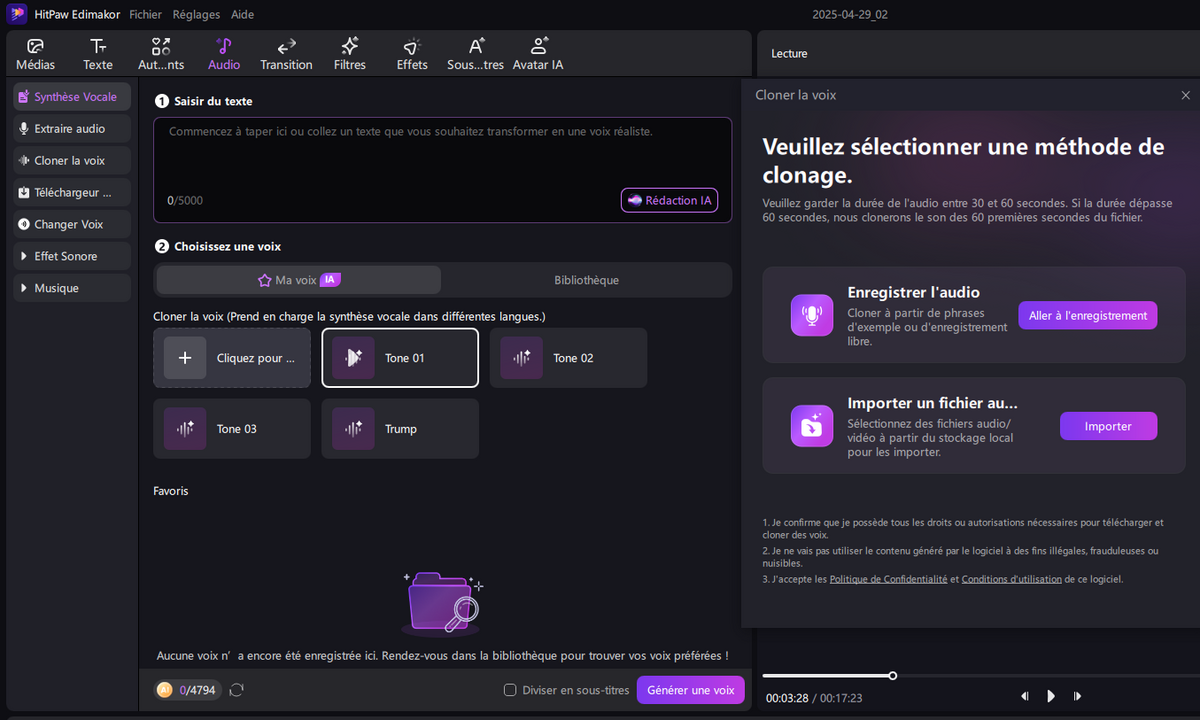The image size is (1200, 720).
Task: Switch to the Ma voix tab
Action: point(299,280)
